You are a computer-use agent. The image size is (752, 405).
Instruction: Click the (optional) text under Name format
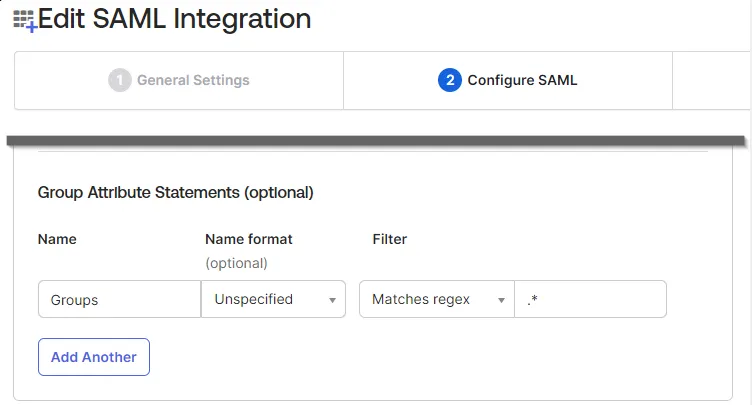point(236,263)
